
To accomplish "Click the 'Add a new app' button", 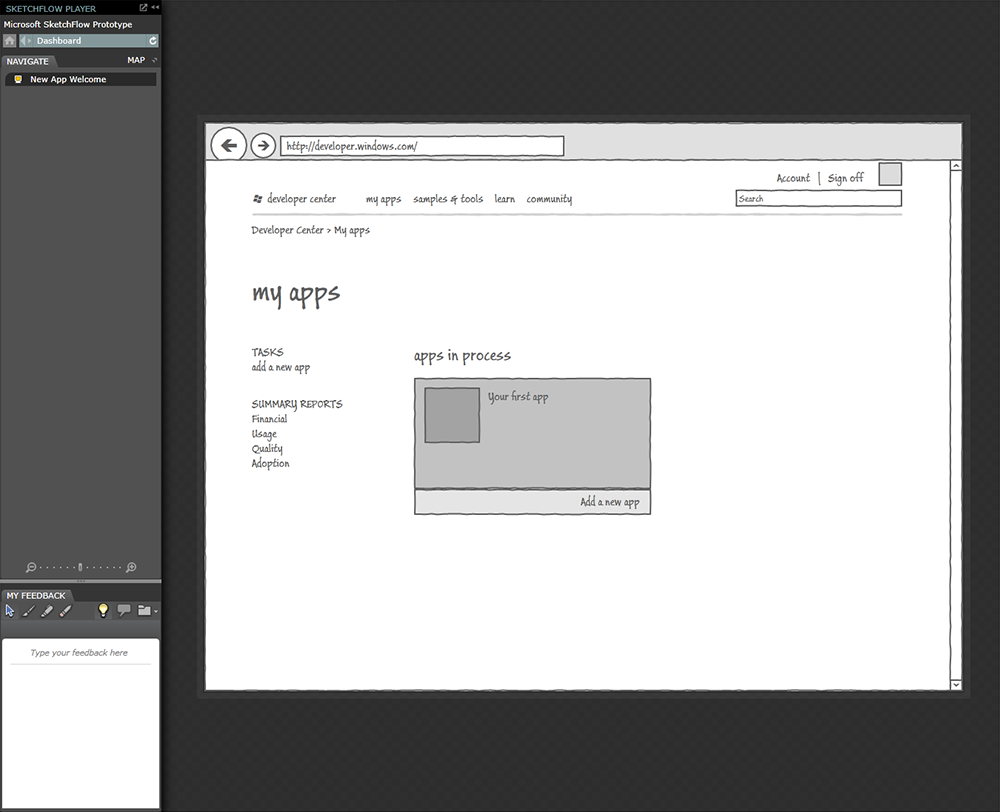I will (533, 502).
